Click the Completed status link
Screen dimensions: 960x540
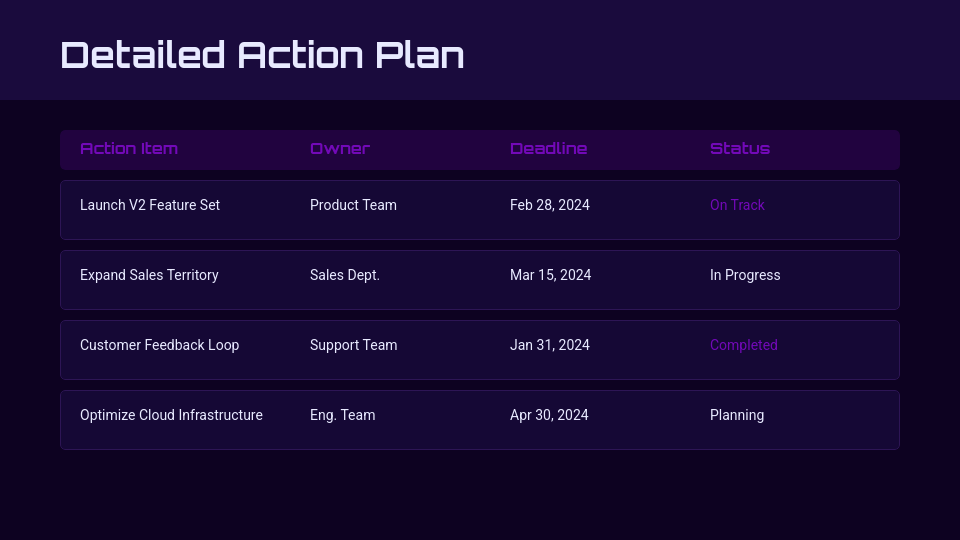pyautogui.click(x=743, y=345)
